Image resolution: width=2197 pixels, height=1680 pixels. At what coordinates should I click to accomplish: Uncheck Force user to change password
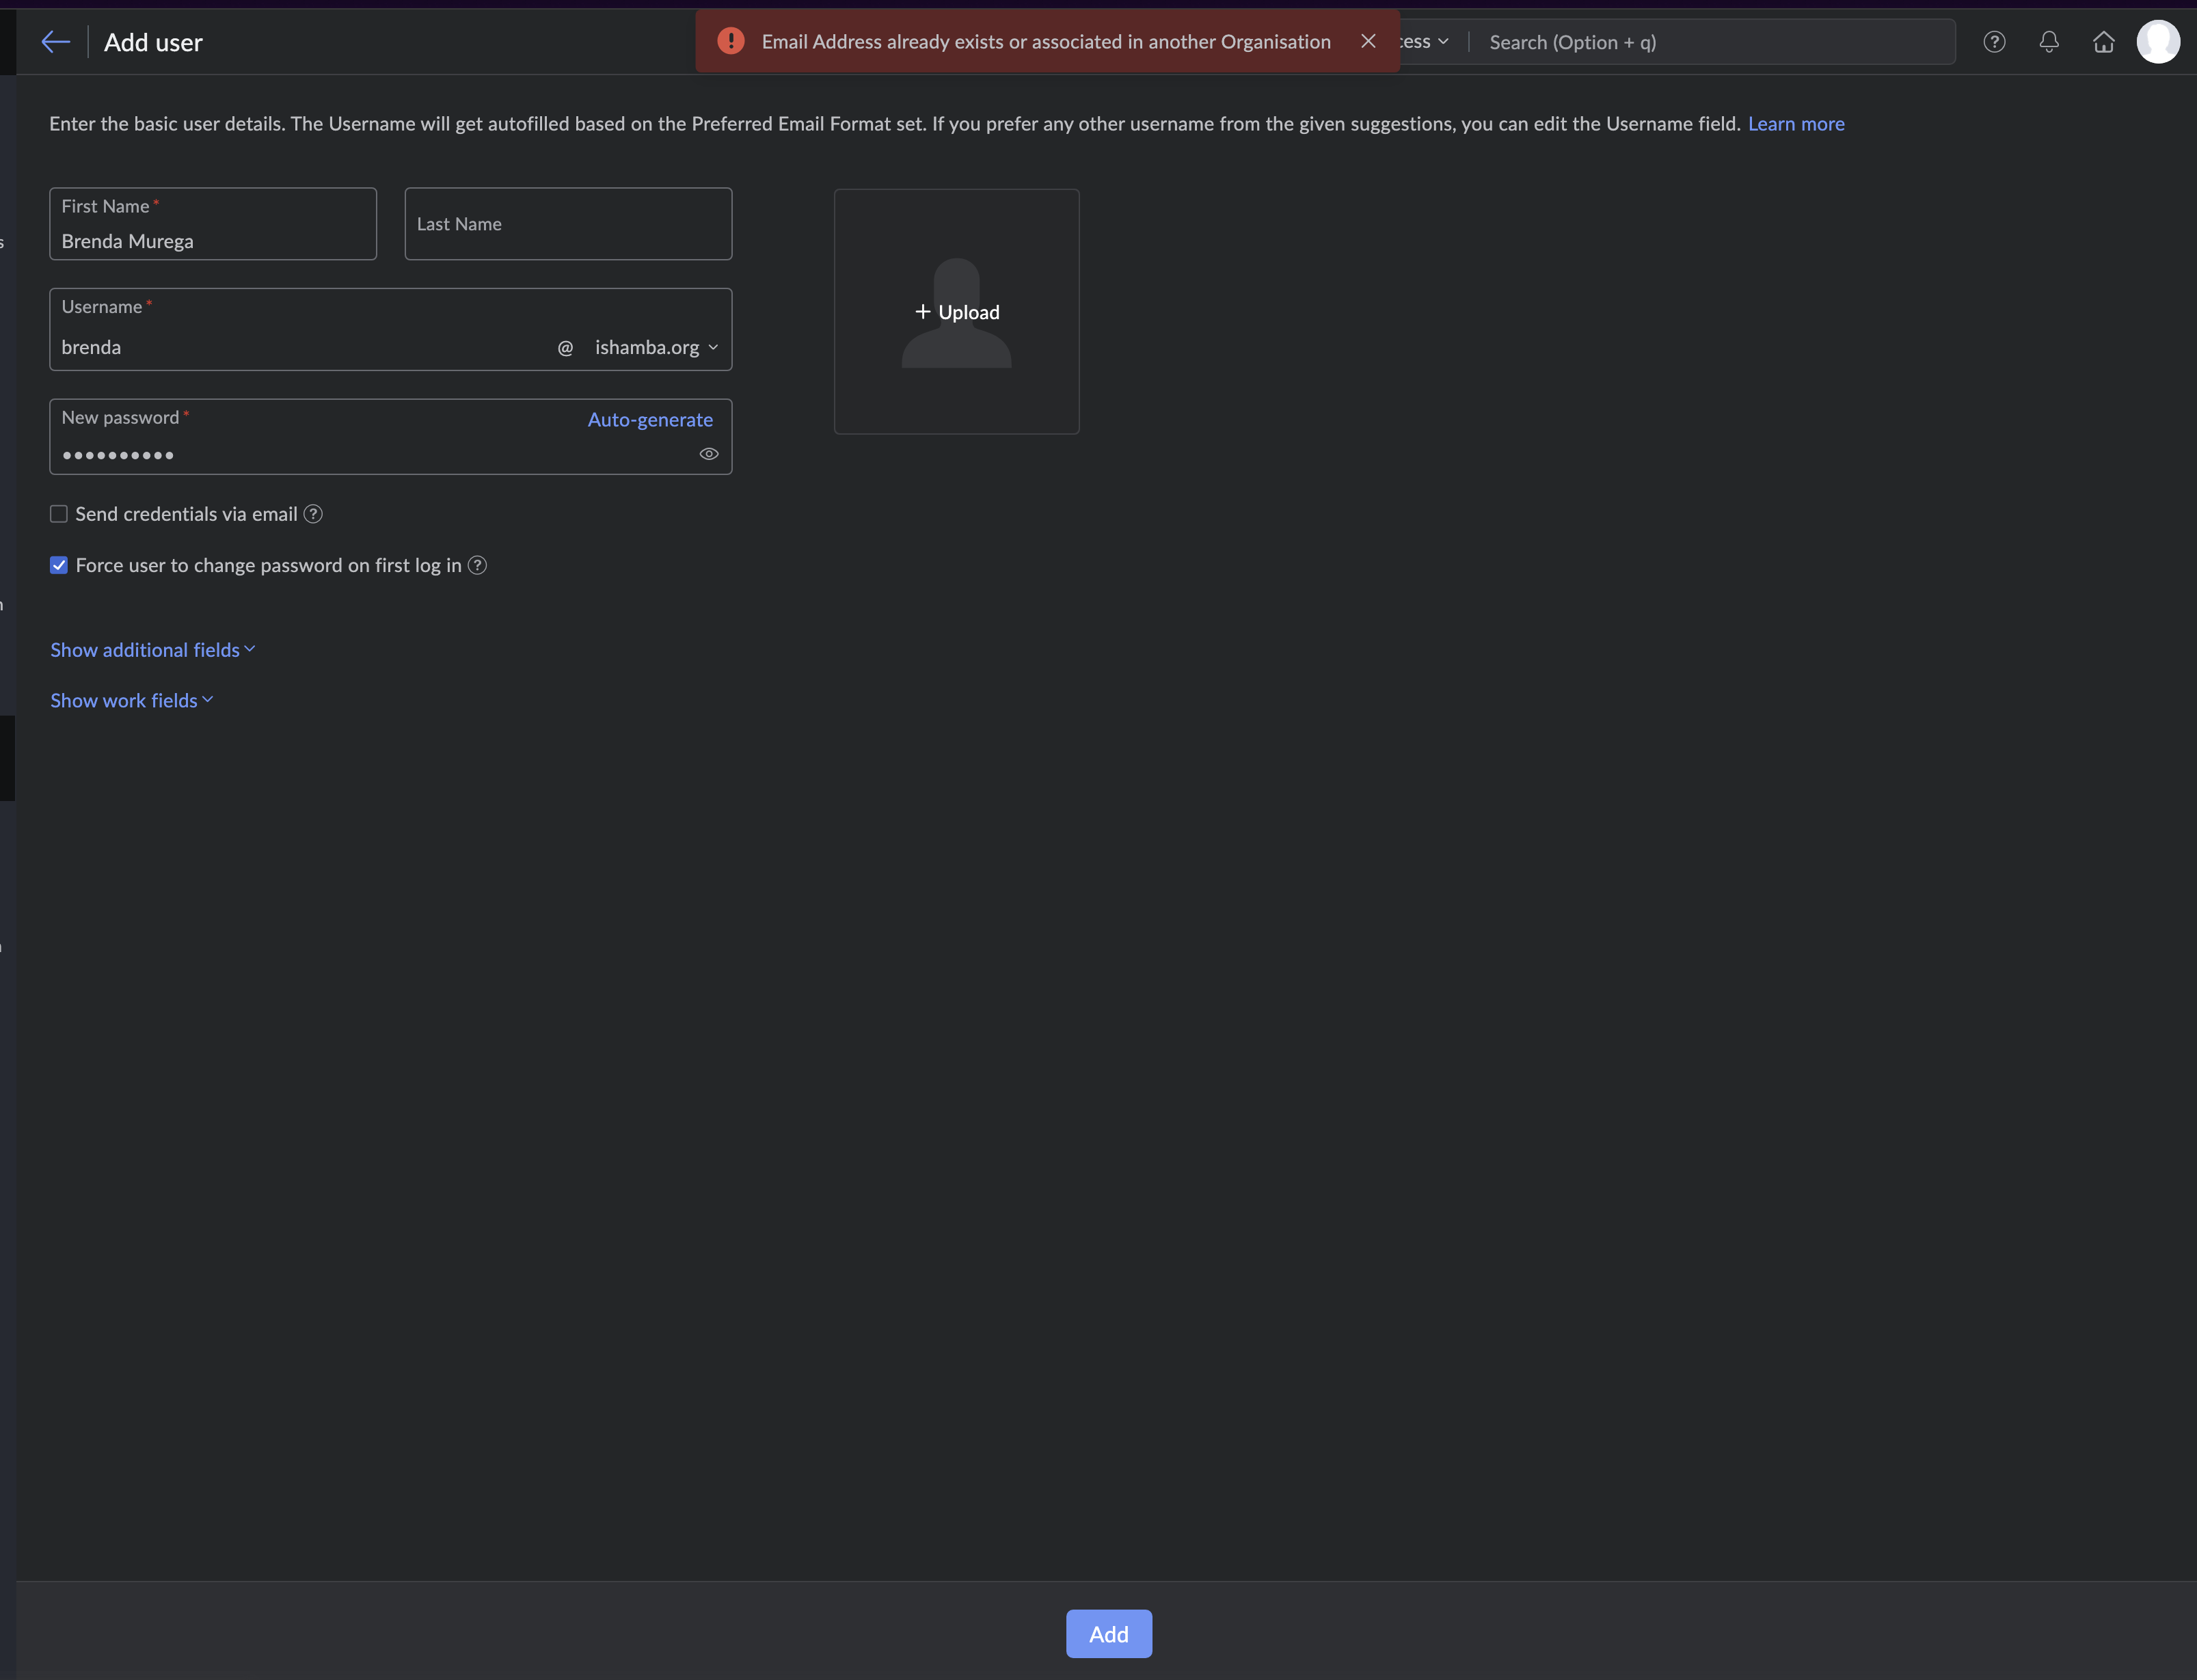point(59,565)
